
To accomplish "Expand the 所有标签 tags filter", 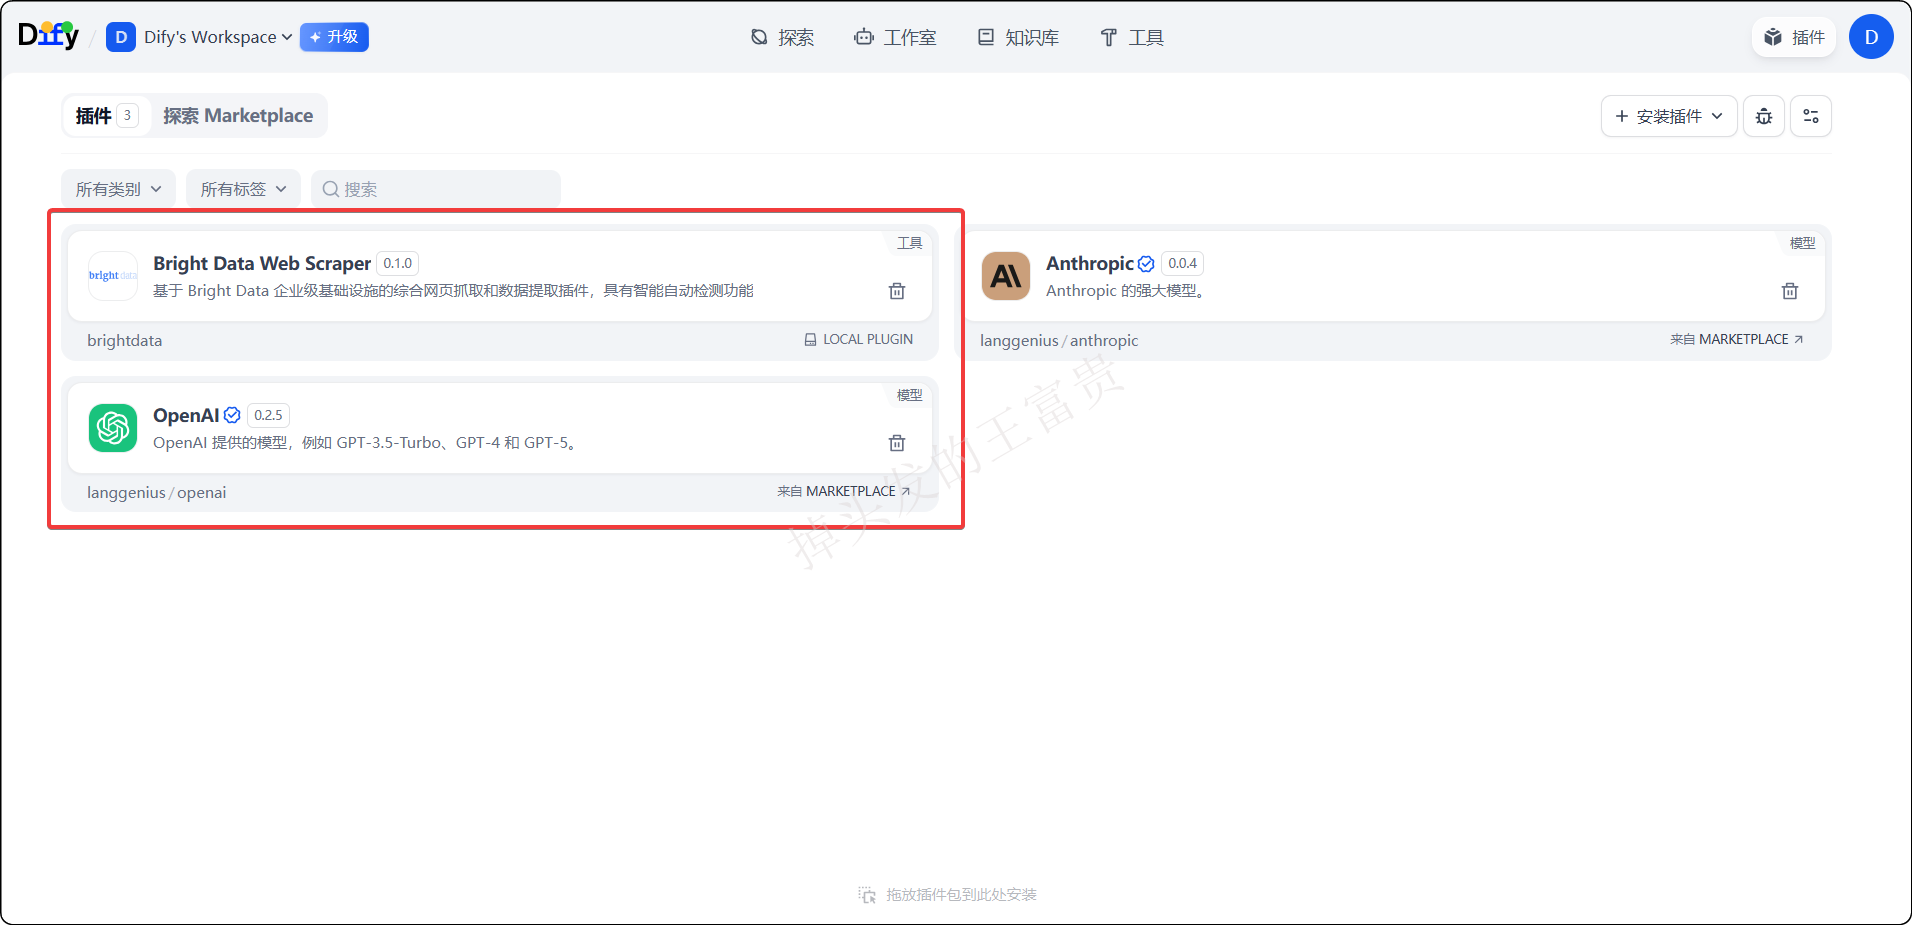I will 243,189.
